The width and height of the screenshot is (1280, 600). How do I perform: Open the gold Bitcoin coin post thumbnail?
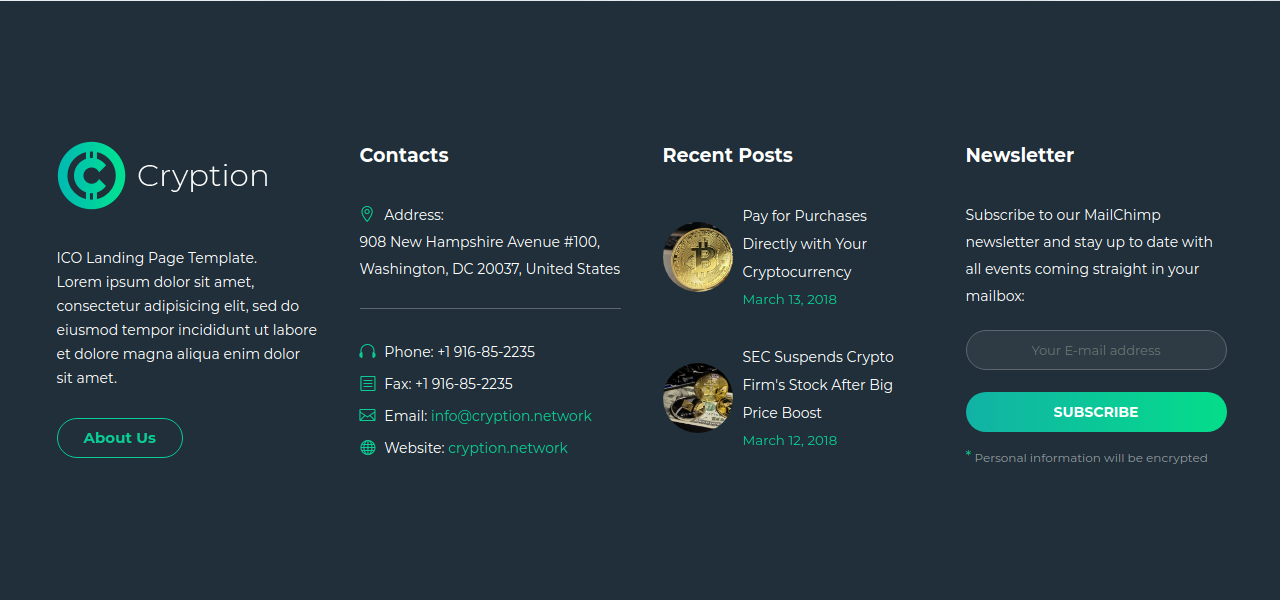(698, 257)
